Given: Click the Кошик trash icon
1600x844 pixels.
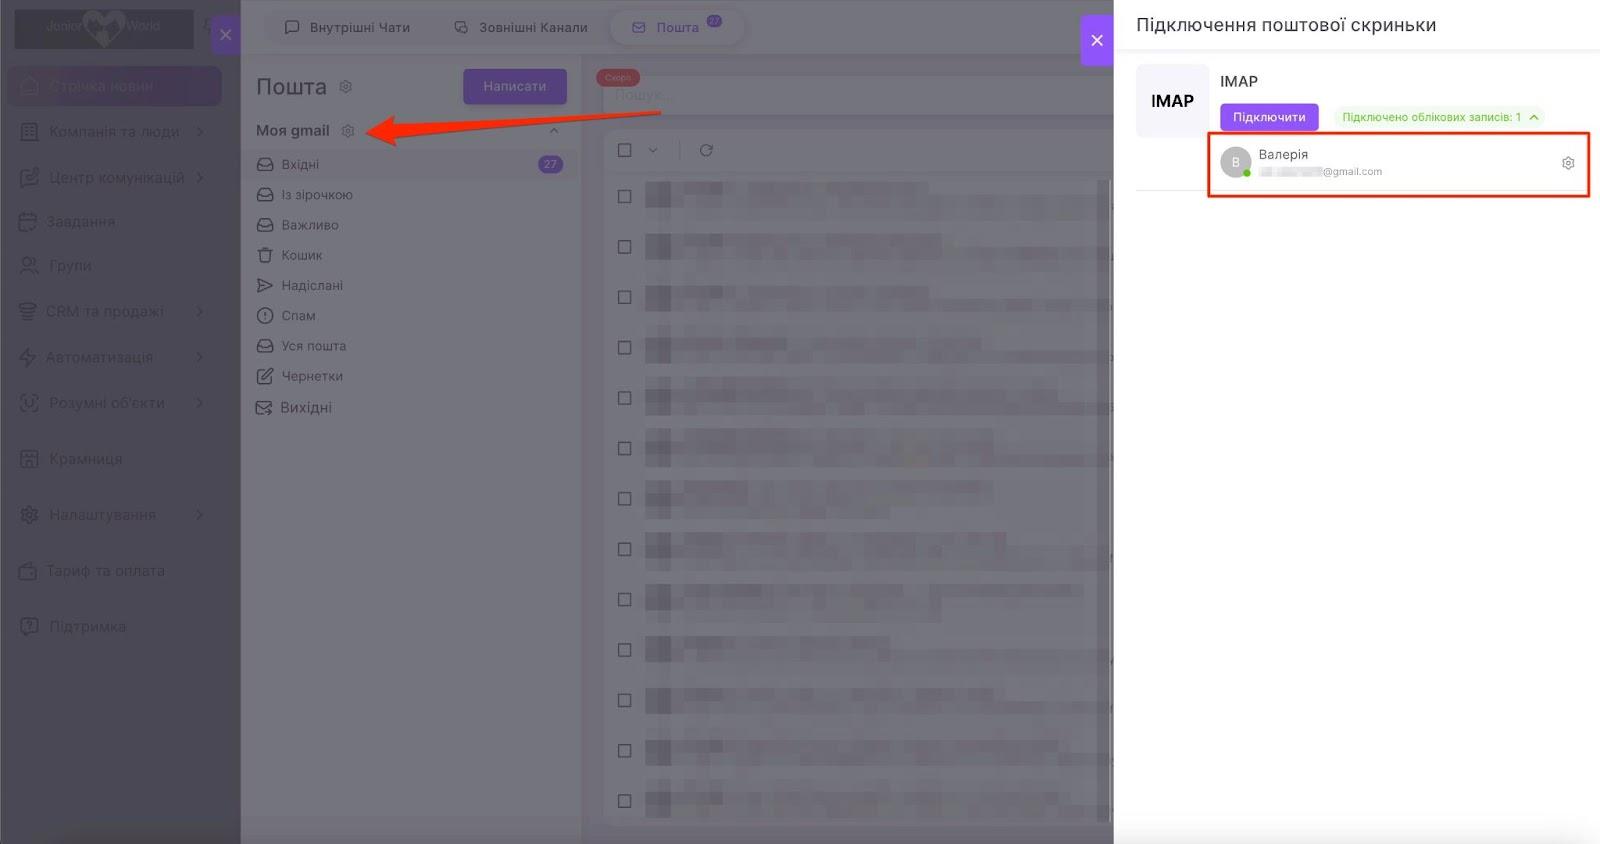Looking at the screenshot, I should click(x=265, y=255).
